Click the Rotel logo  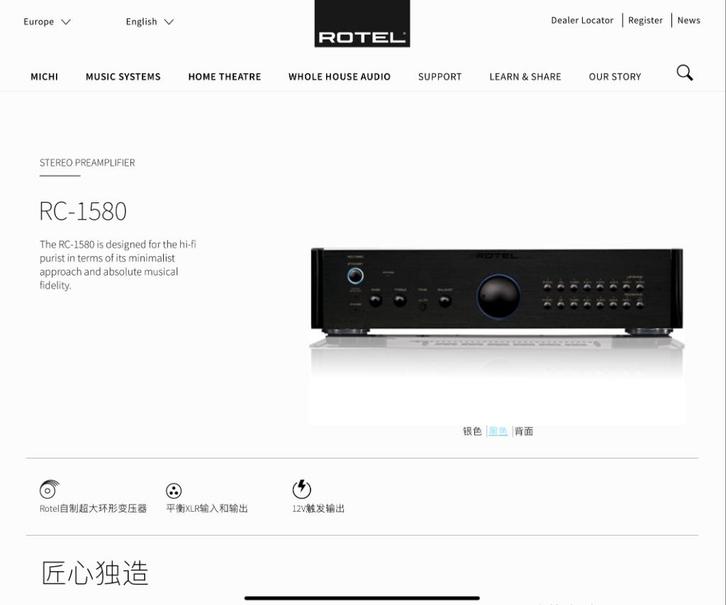click(362, 24)
